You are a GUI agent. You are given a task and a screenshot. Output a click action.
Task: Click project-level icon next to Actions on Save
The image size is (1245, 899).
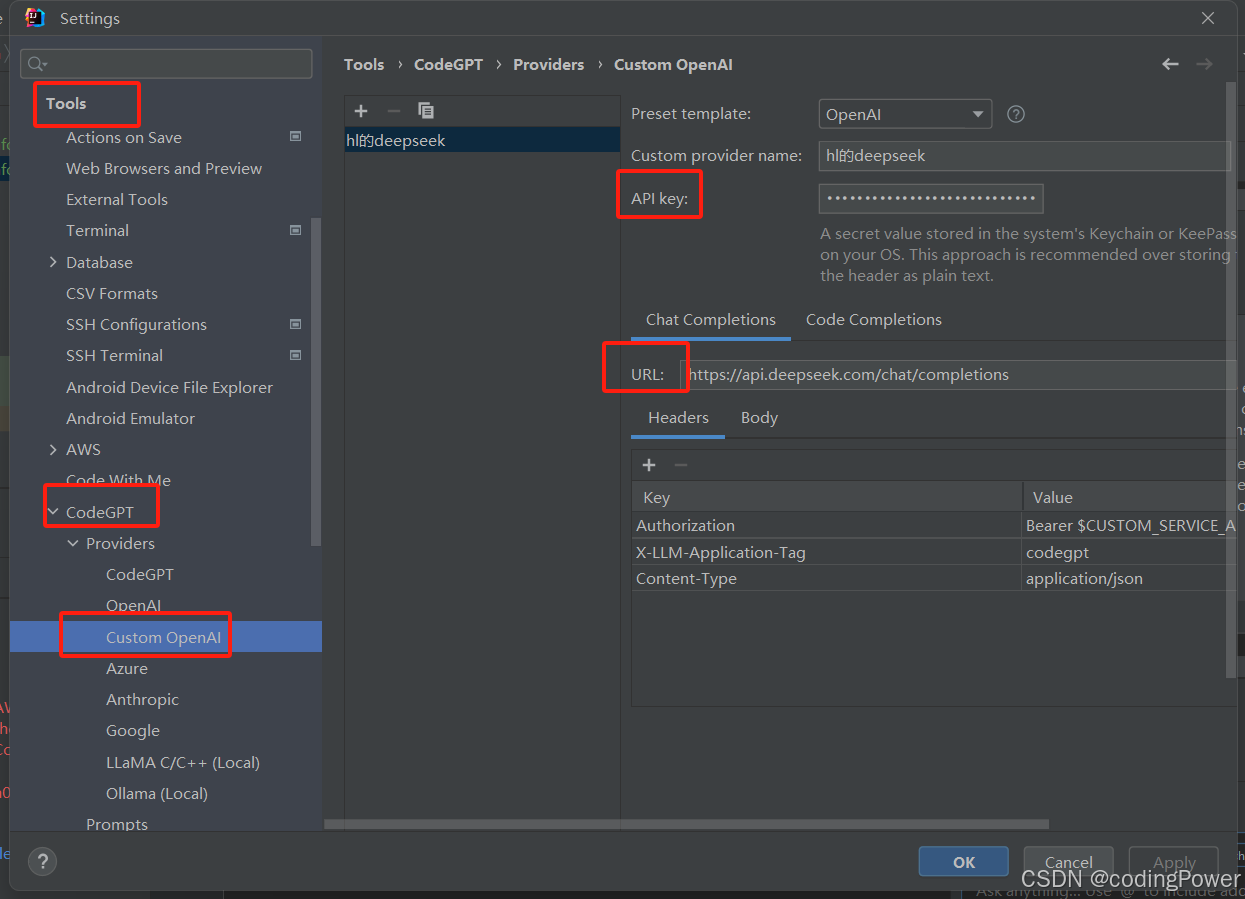pyautogui.click(x=295, y=136)
